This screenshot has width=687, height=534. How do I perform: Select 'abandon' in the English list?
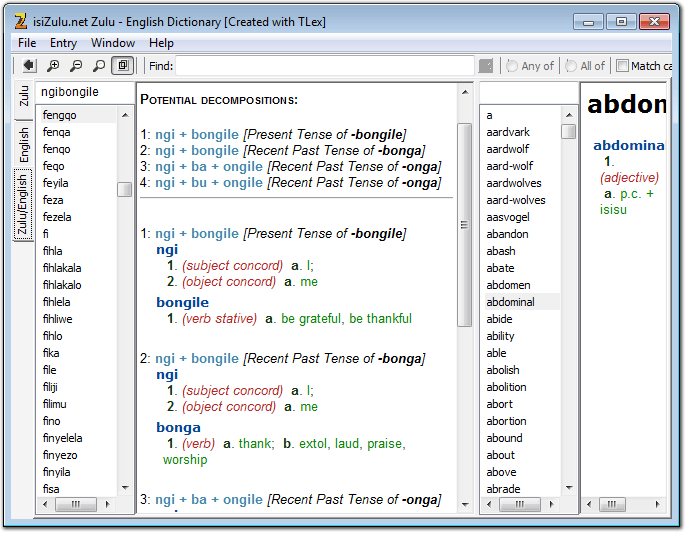coord(507,234)
